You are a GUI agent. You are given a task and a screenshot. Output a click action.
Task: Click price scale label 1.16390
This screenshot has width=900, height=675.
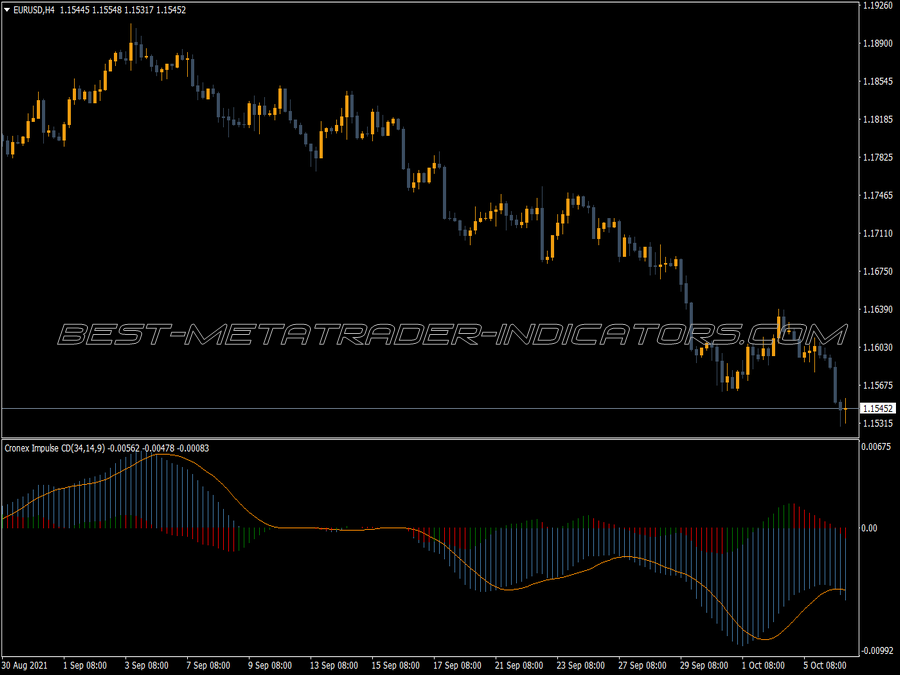pyautogui.click(x=878, y=309)
